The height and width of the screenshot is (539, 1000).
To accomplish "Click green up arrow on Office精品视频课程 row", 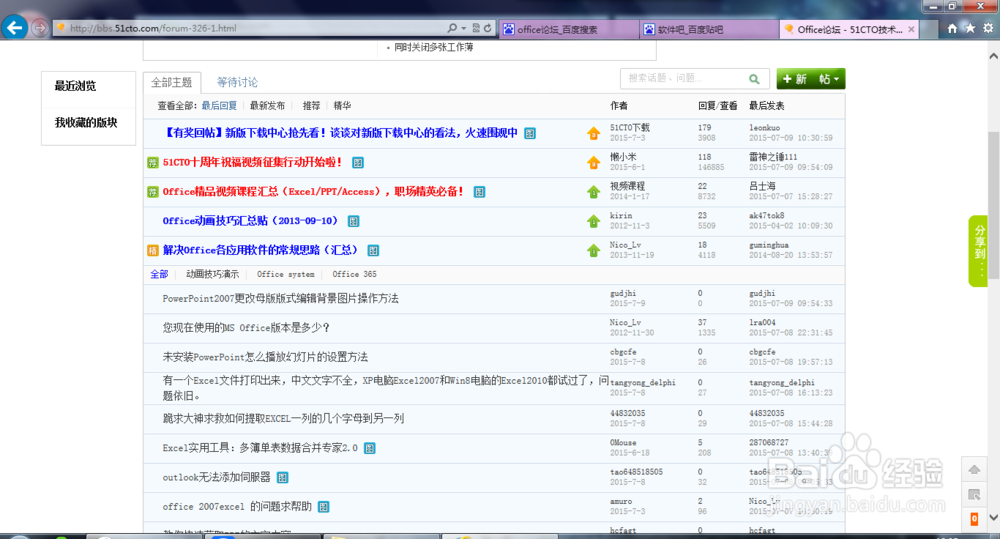I will [594, 191].
